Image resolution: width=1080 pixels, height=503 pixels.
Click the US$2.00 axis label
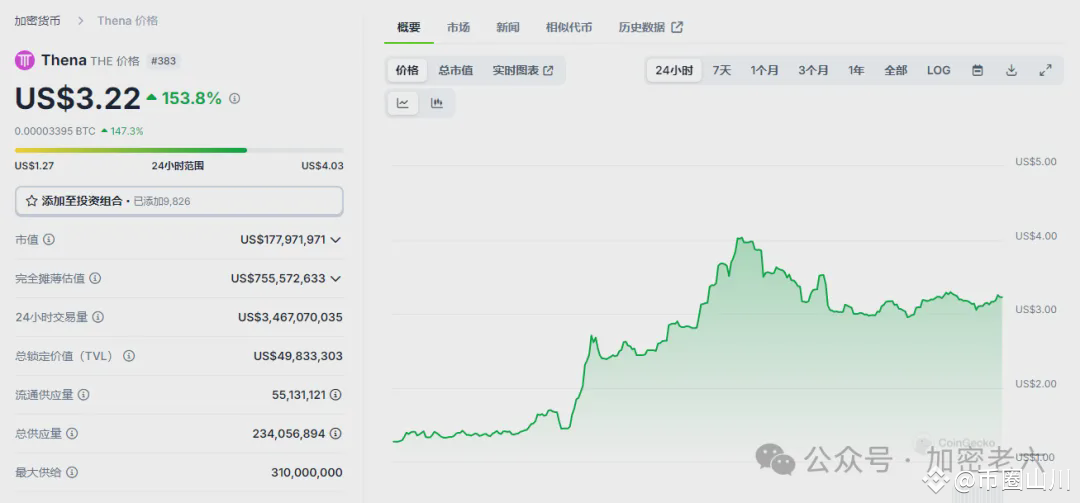(1035, 383)
